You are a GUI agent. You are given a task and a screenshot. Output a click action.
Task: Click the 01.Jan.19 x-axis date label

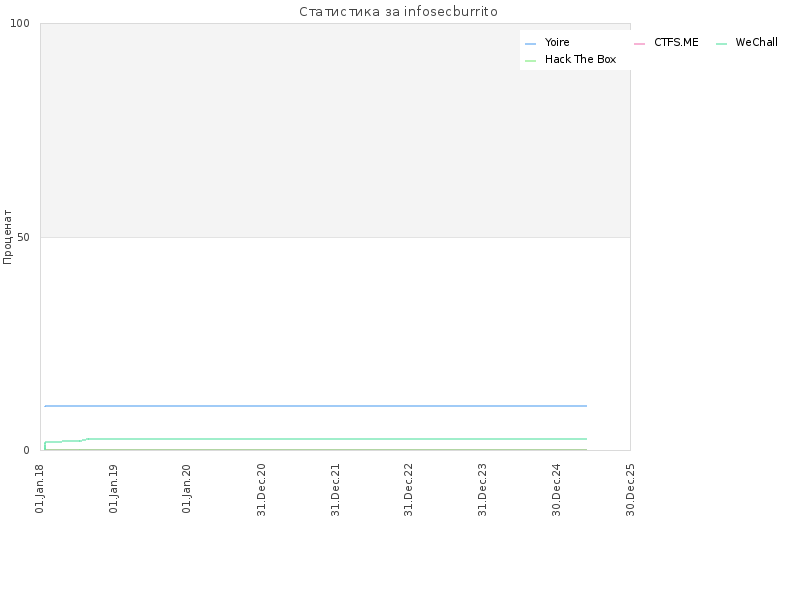[113, 489]
